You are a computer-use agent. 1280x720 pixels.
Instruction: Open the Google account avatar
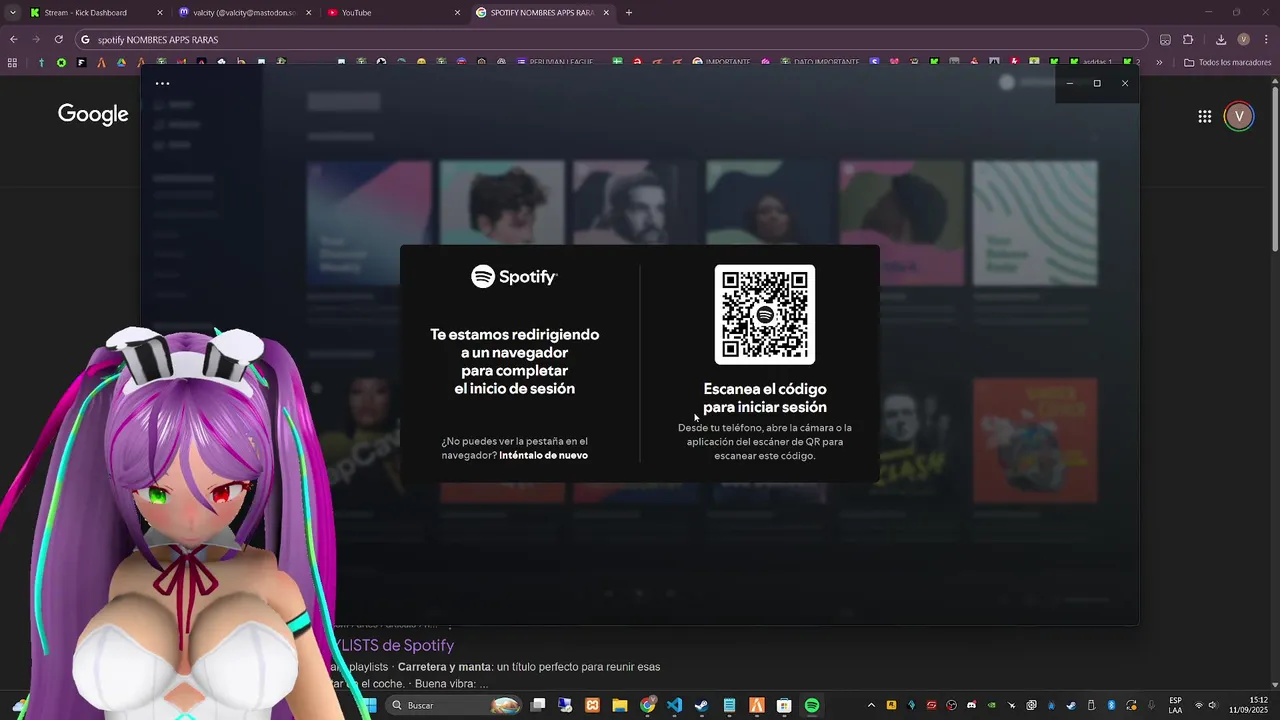(x=1239, y=117)
